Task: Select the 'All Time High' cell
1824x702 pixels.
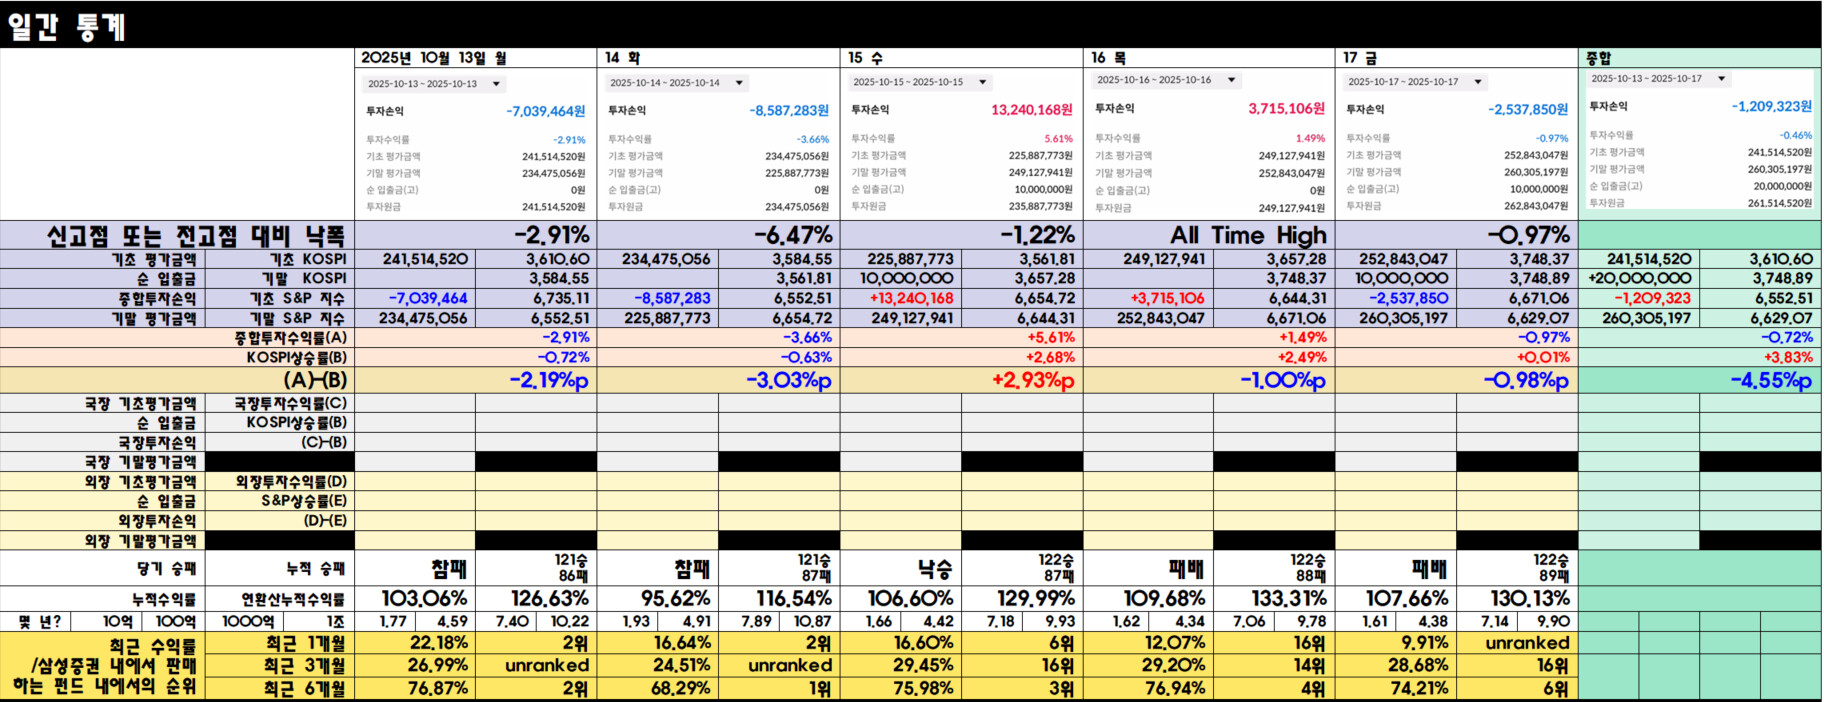Action: pyautogui.click(x=1209, y=235)
